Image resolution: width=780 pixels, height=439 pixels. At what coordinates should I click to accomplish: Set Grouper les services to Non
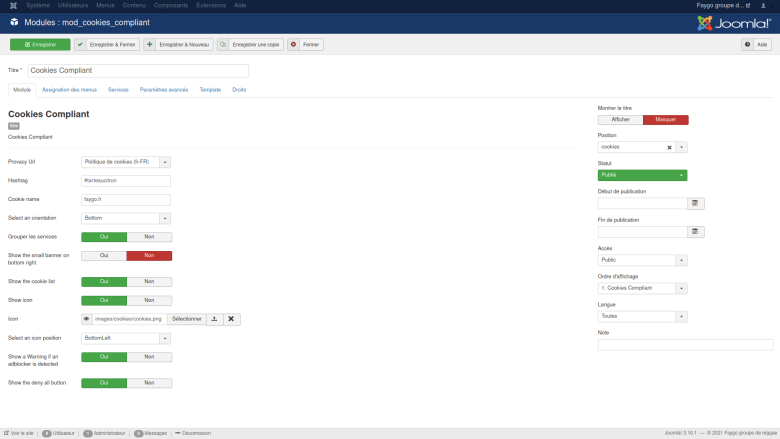click(x=149, y=237)
